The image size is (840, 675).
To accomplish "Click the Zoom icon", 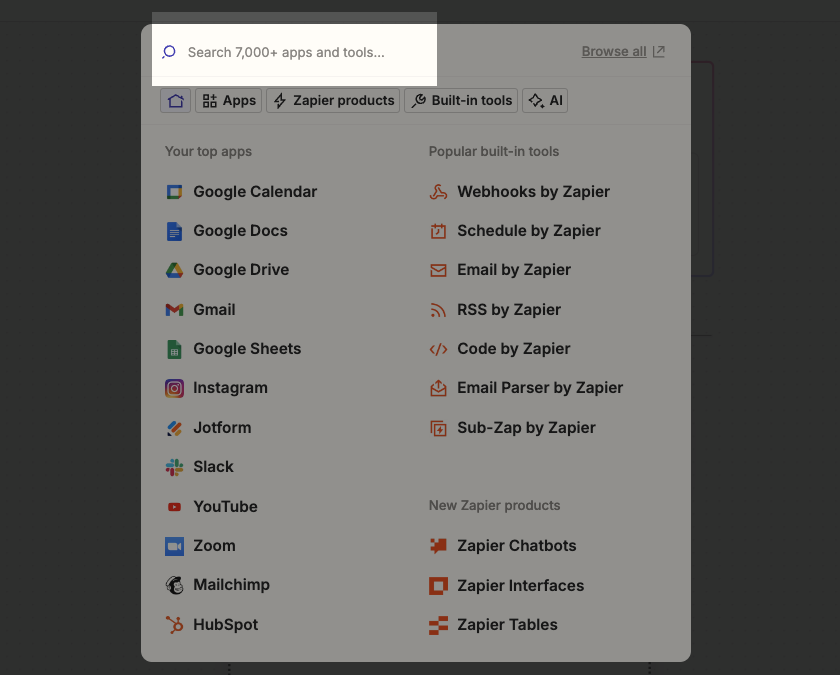I will pyautogui.click(x=174, y=546).
